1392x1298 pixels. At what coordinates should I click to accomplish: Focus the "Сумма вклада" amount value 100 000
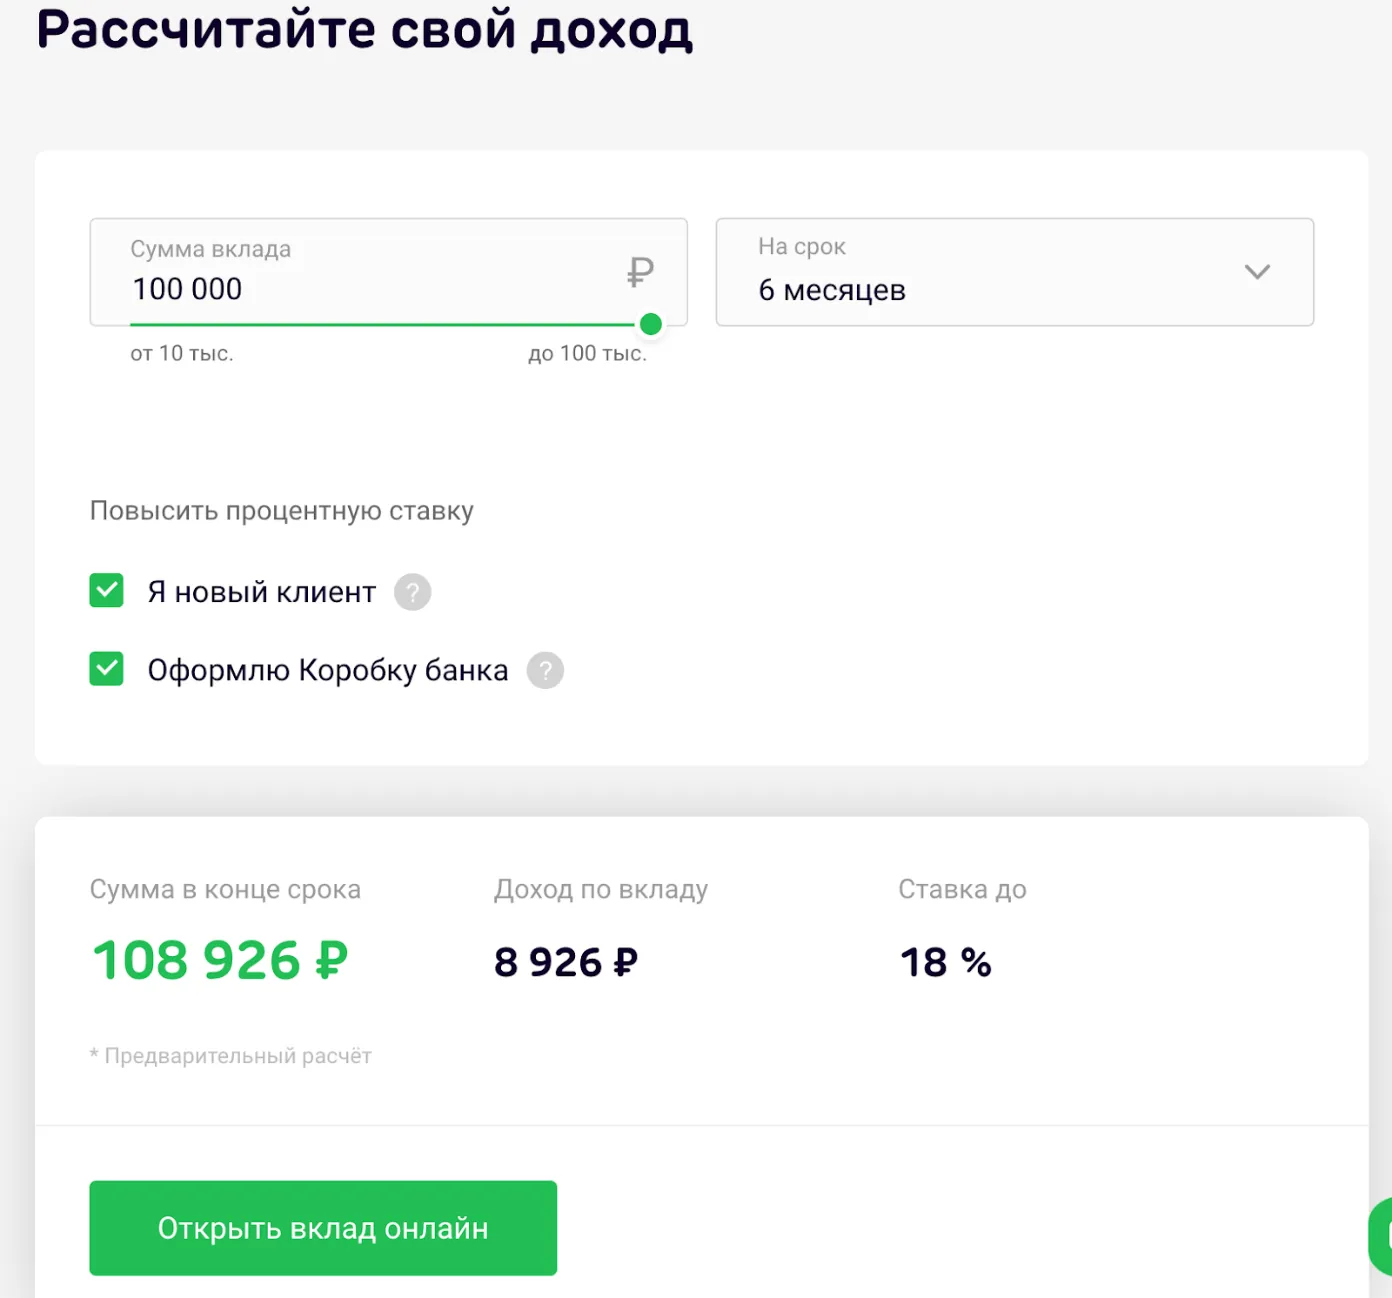(x=188, y=290)
